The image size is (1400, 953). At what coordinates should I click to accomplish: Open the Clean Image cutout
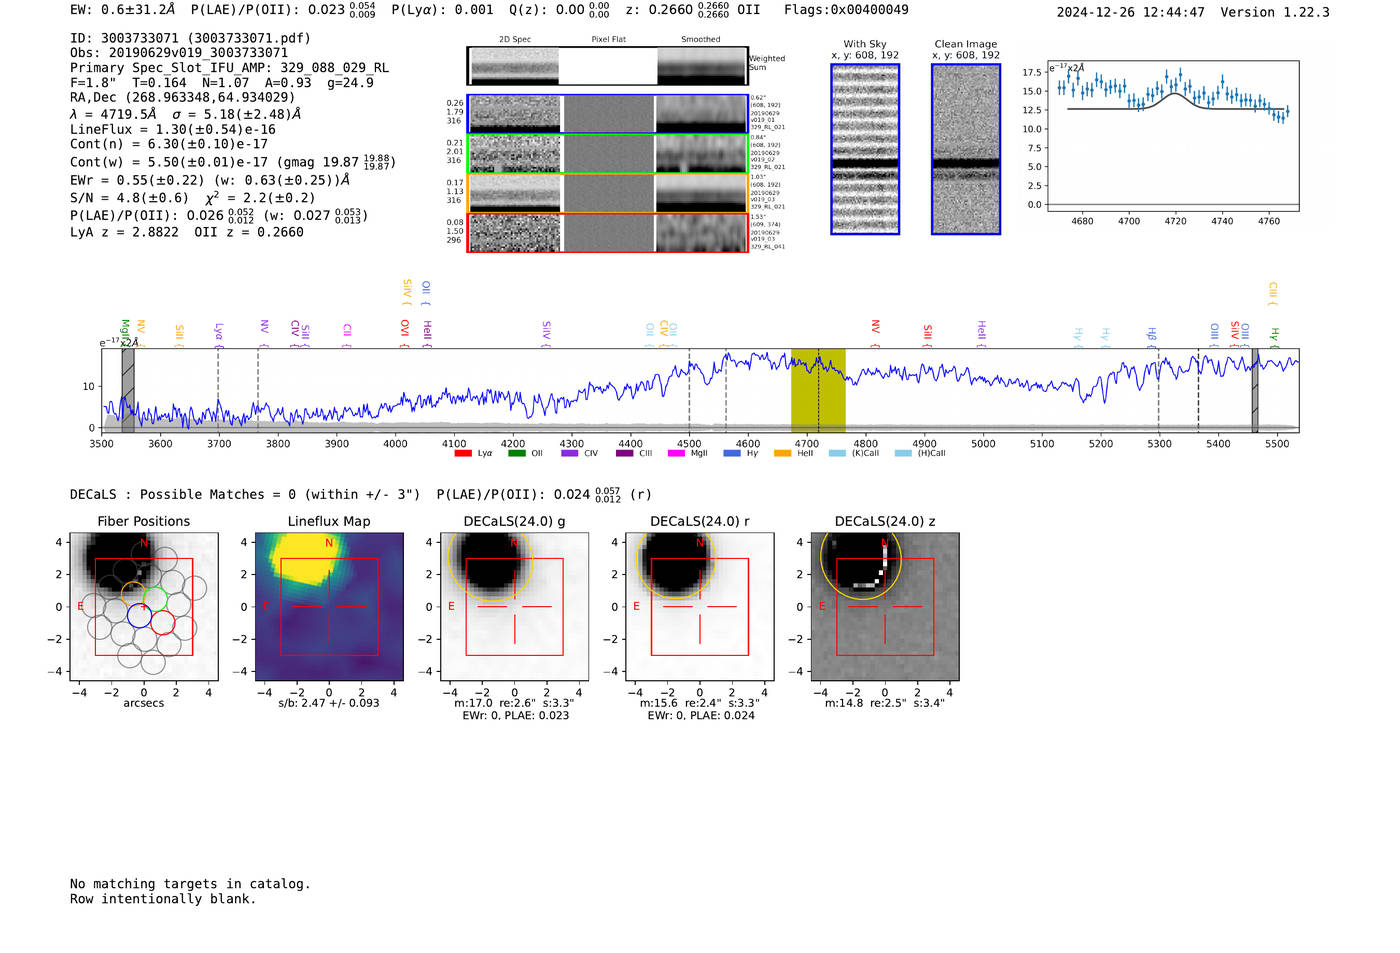(x=966, y=149)
